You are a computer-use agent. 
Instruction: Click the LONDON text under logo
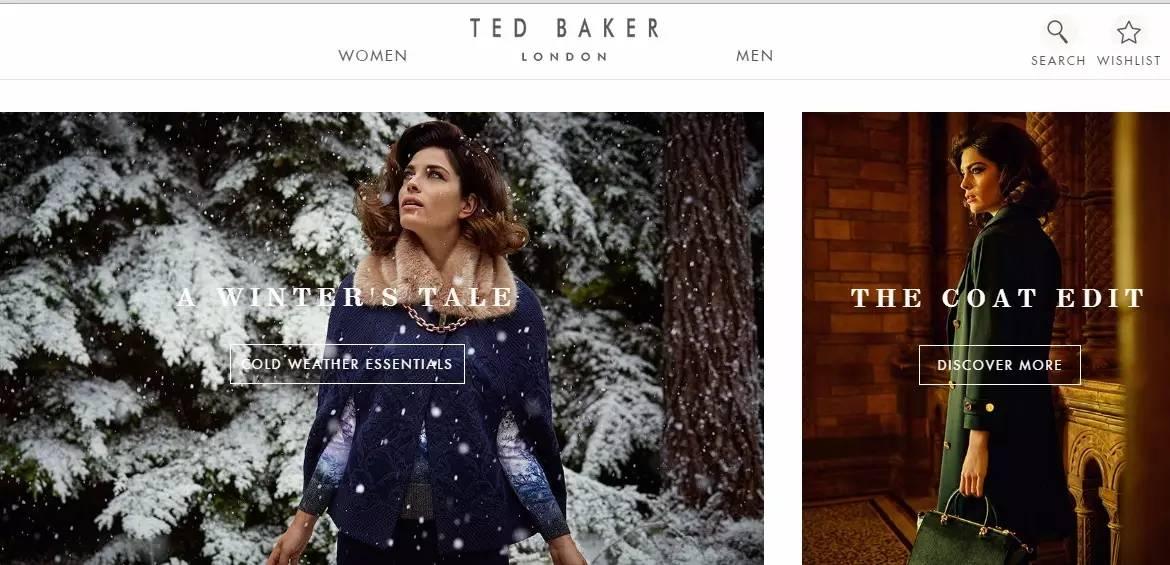[x=564, y=57]
